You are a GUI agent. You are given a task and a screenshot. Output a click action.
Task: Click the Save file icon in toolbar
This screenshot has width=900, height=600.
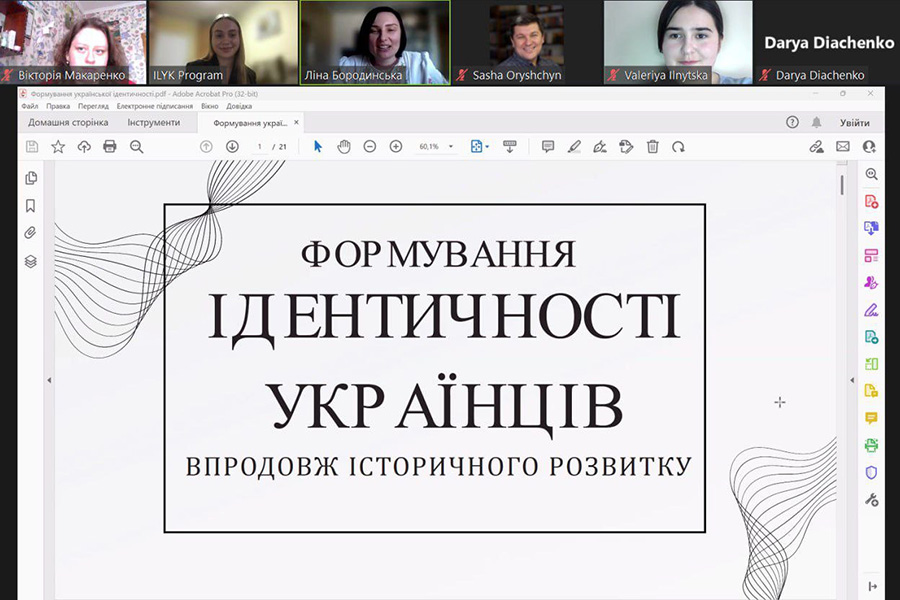[32, 146]
